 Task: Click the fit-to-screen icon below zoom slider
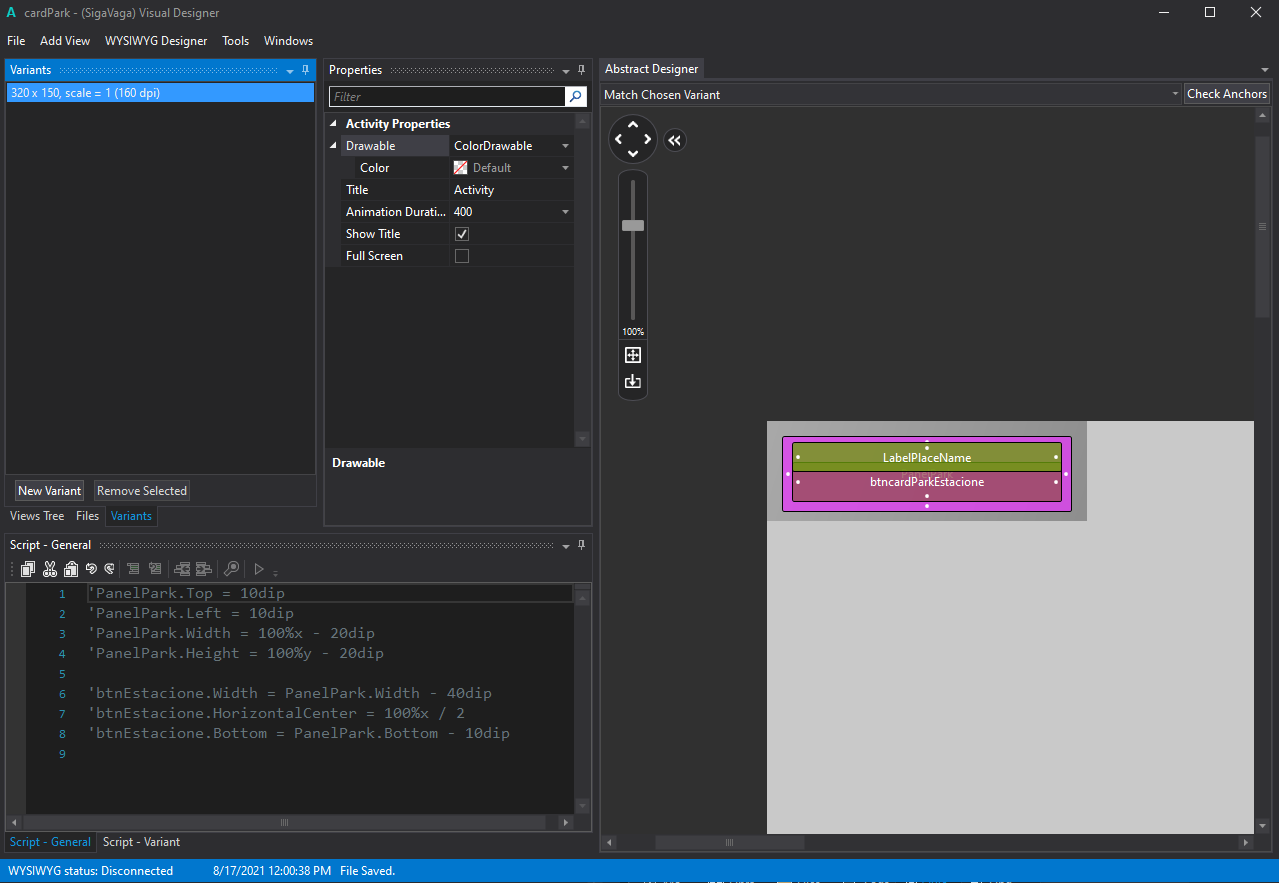(x=632, y=355)
